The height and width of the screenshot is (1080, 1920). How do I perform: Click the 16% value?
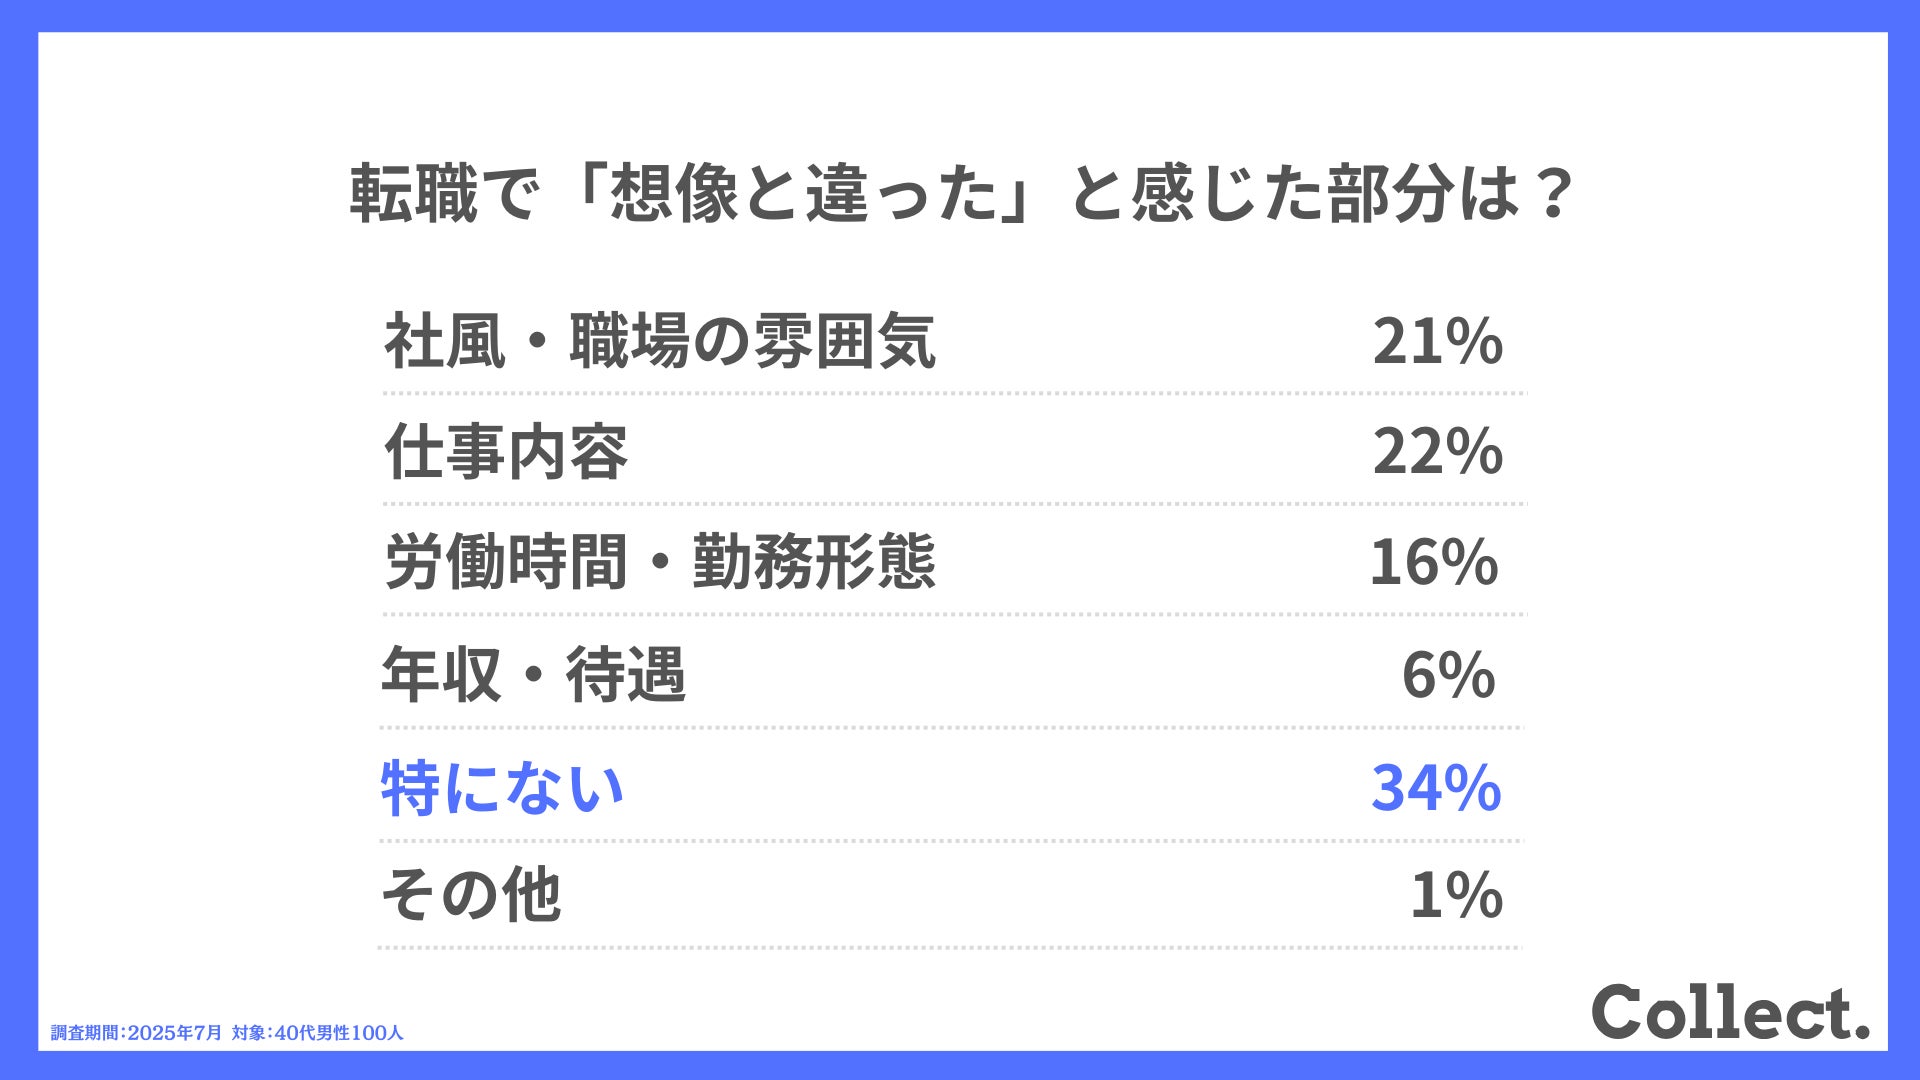coord(1434,562)
